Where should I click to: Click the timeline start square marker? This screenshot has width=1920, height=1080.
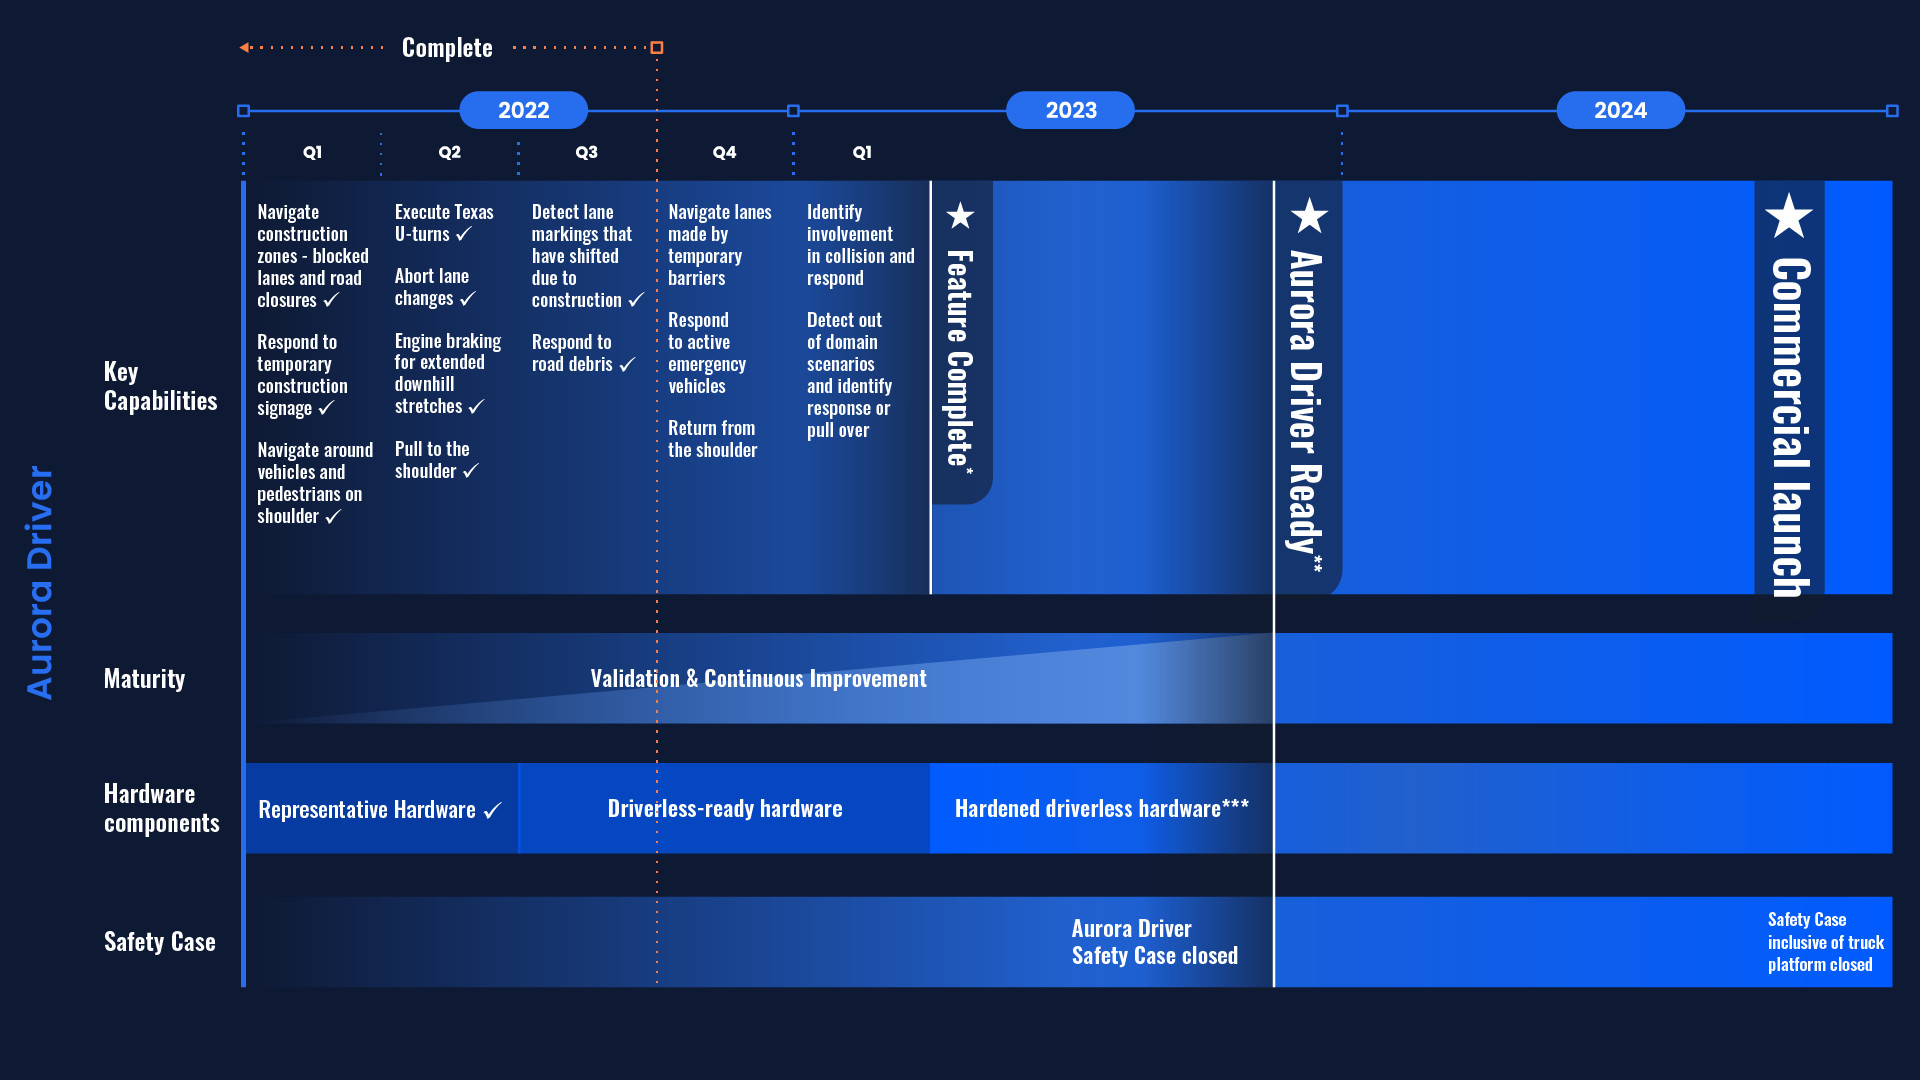coord(243,111)
